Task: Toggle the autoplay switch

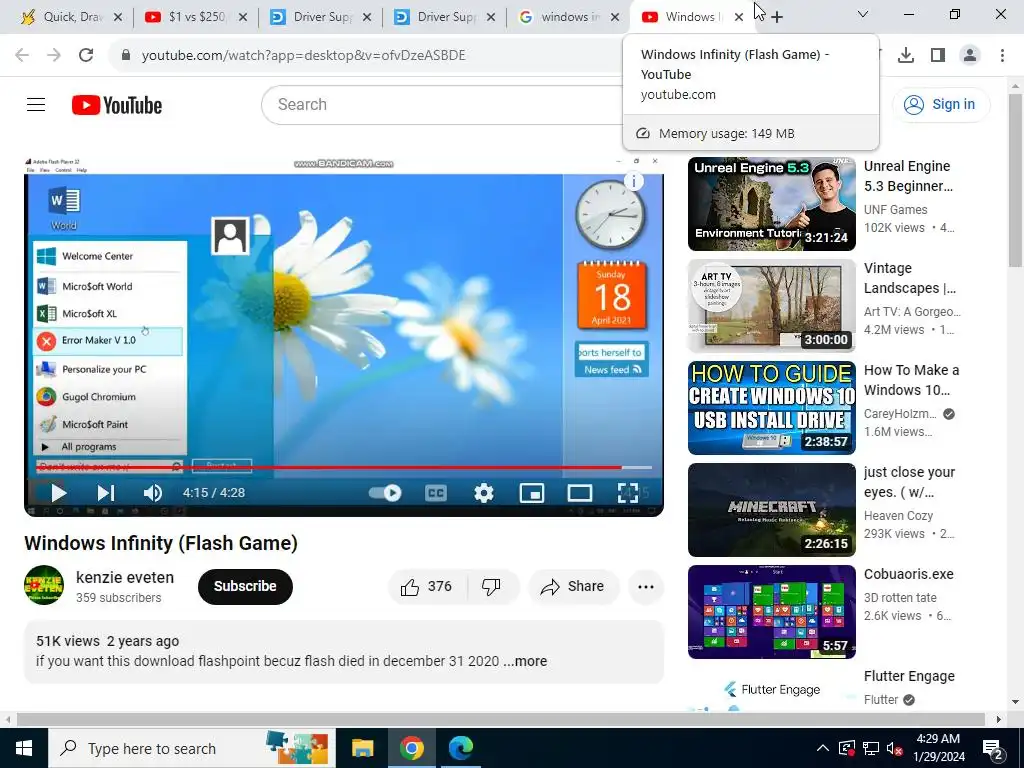Action: (x=385, y=493)
